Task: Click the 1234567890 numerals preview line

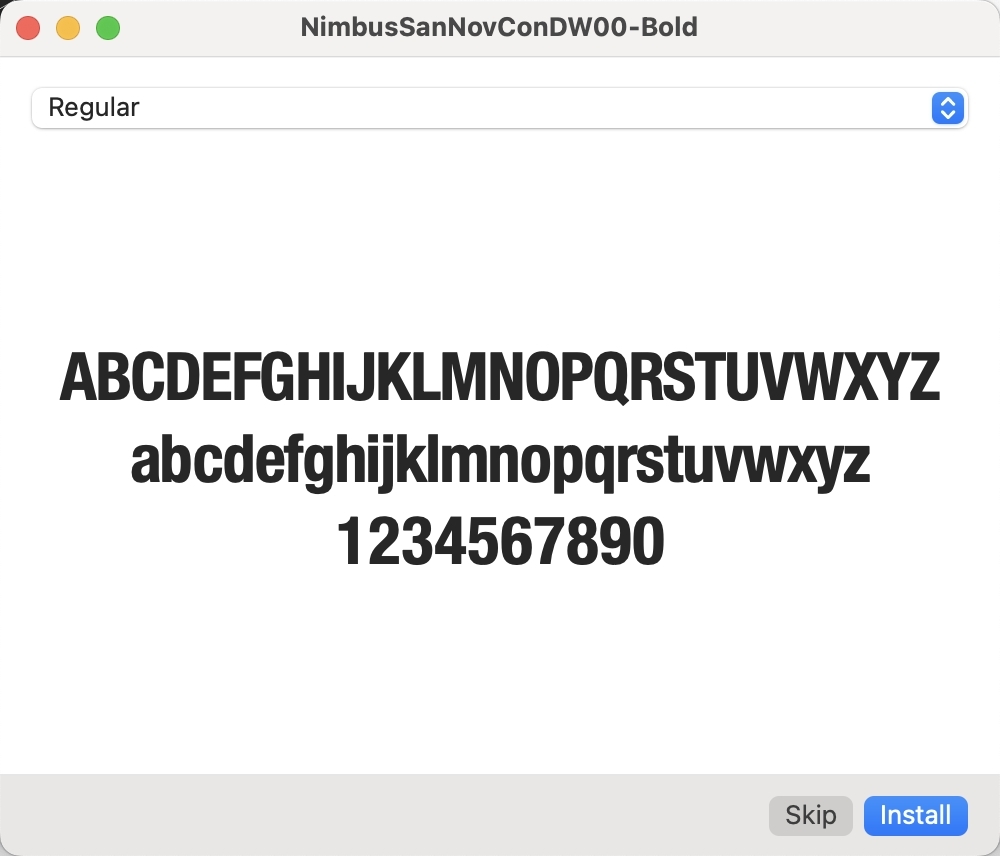Action: (x=500, y=542)
